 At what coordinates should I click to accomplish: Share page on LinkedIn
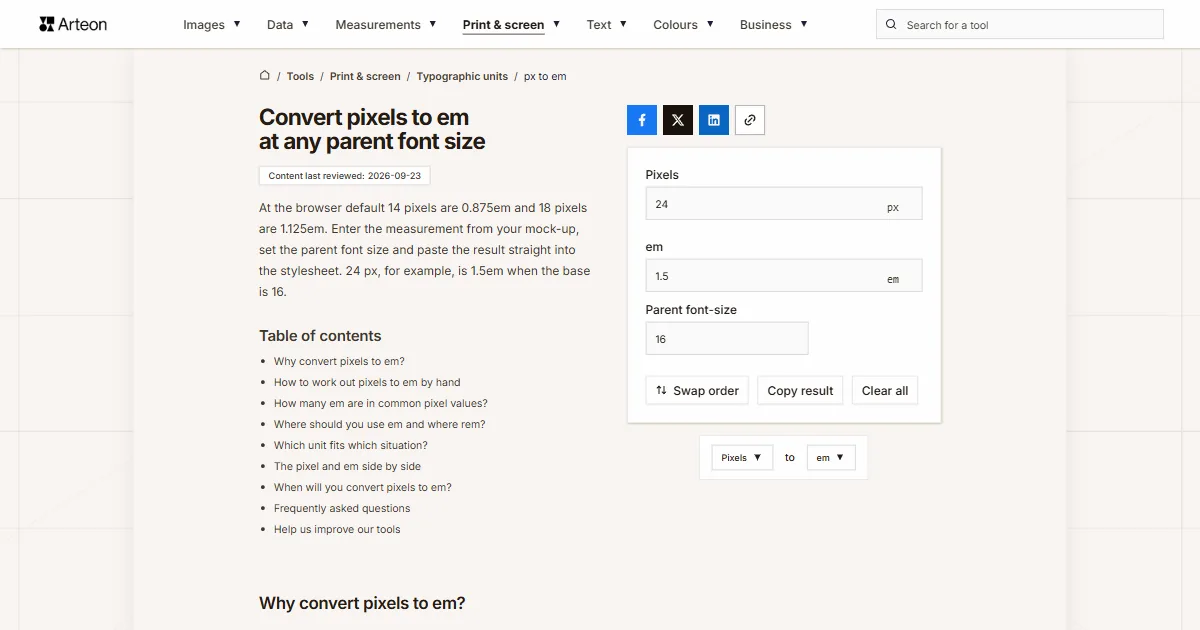point(714,120)
